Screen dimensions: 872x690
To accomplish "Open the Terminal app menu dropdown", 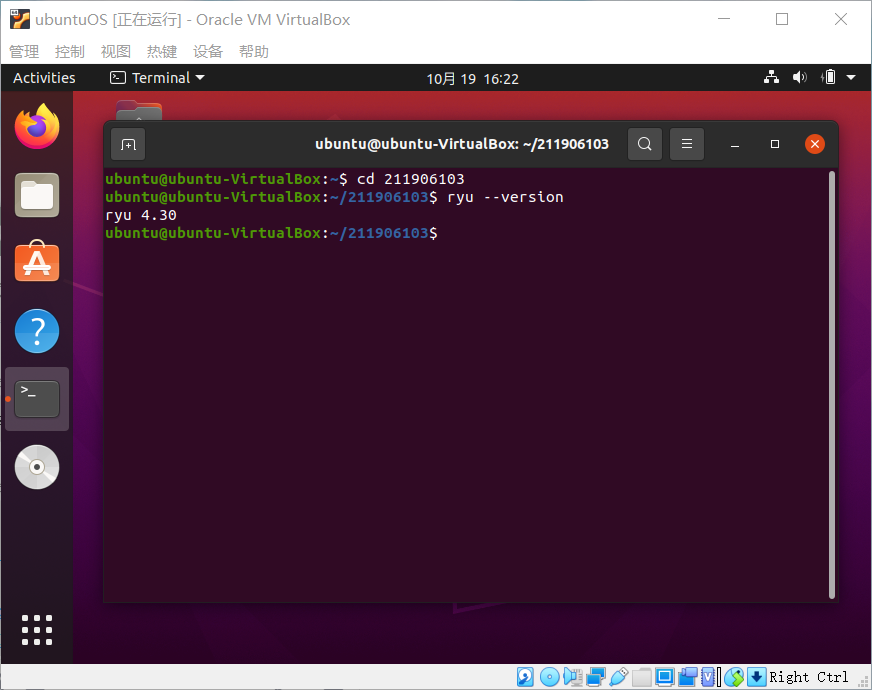I will (x=157, y=78).
